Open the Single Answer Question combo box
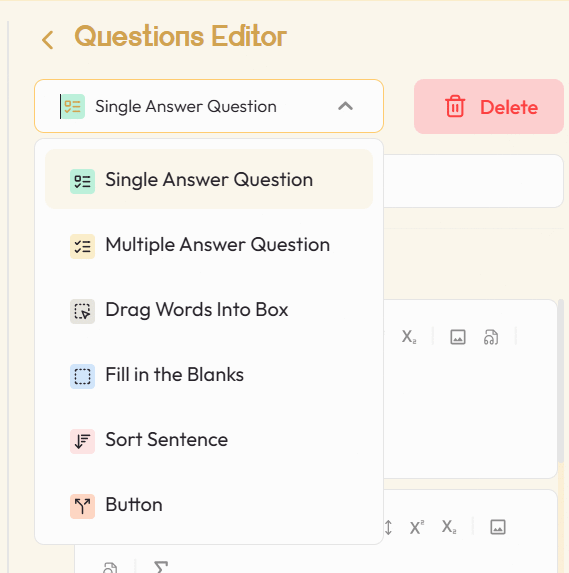The width and height of the screenshot is (569, 573). [x=209, y=106]
